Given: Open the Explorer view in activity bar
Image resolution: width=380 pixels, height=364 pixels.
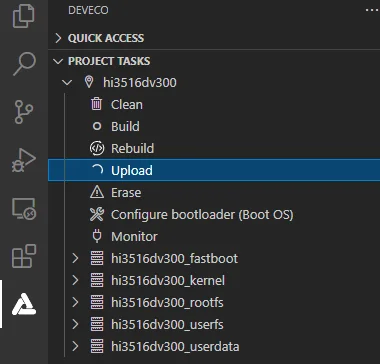Looking at the screenshot, I should click(24, 15).
